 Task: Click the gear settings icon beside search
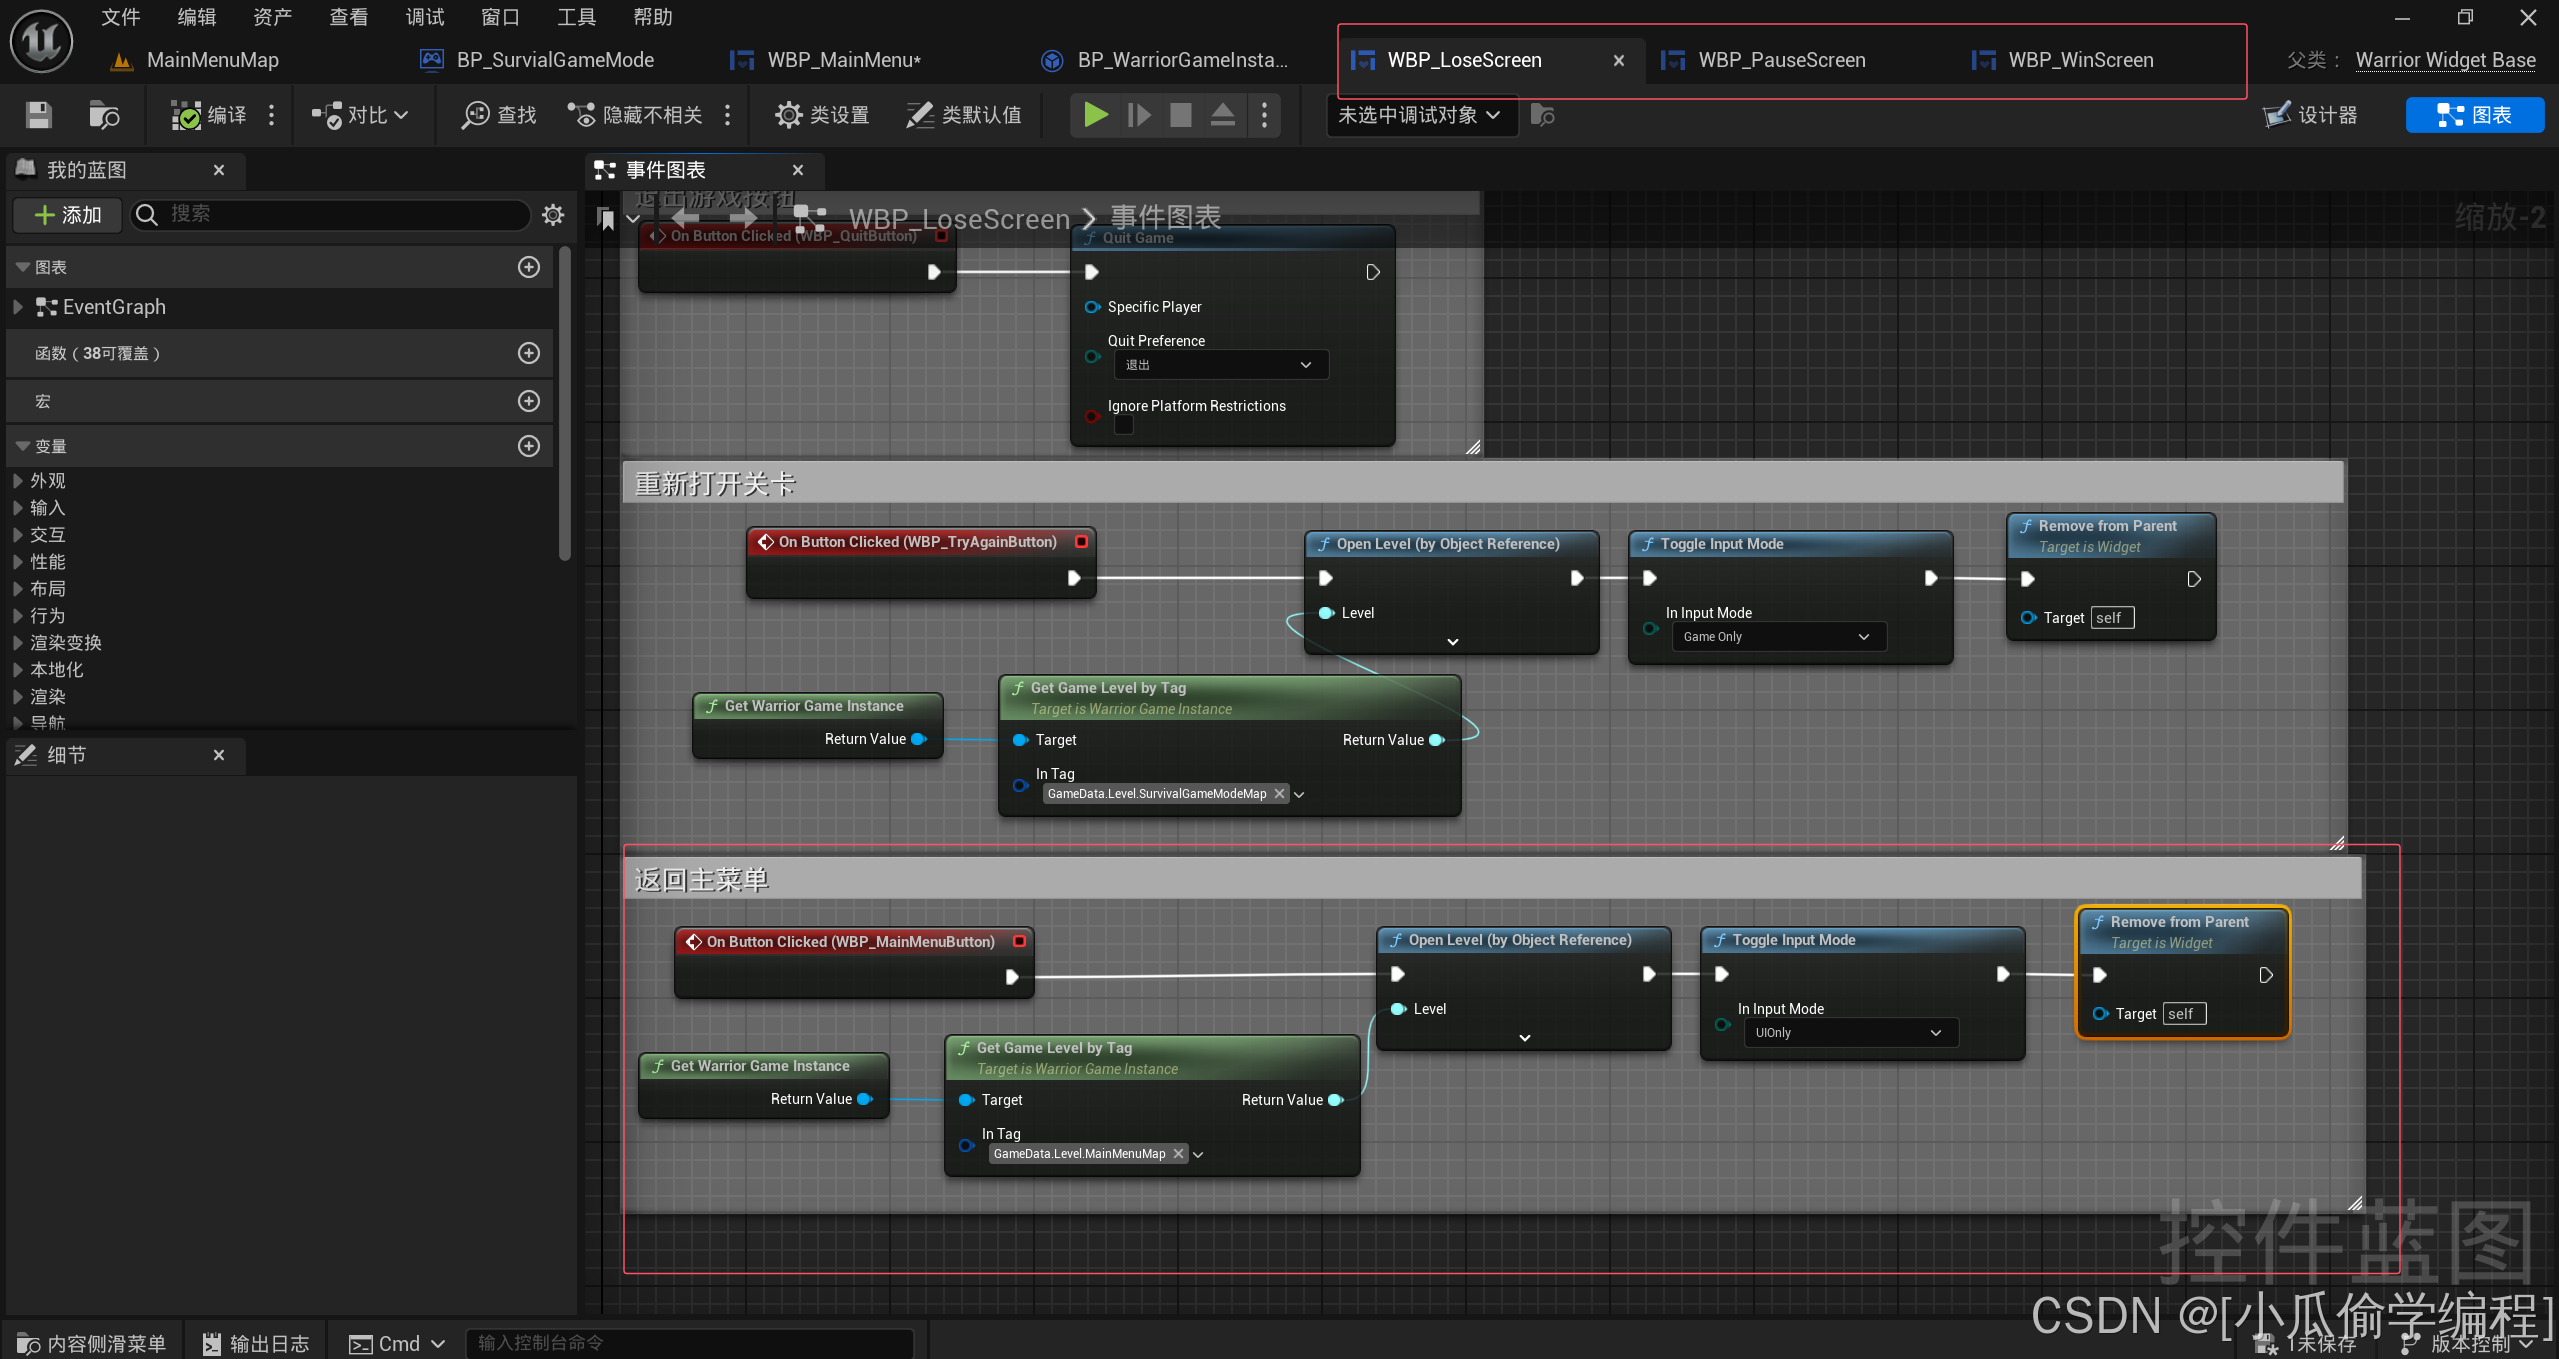[553, 214]
